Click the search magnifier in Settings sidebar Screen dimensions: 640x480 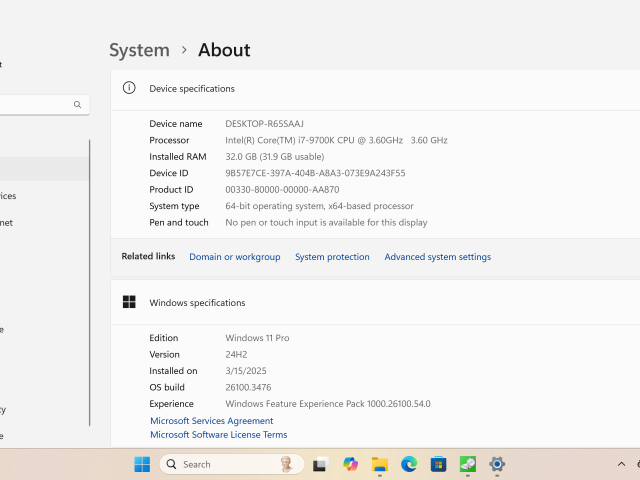(x=77, y=104)
